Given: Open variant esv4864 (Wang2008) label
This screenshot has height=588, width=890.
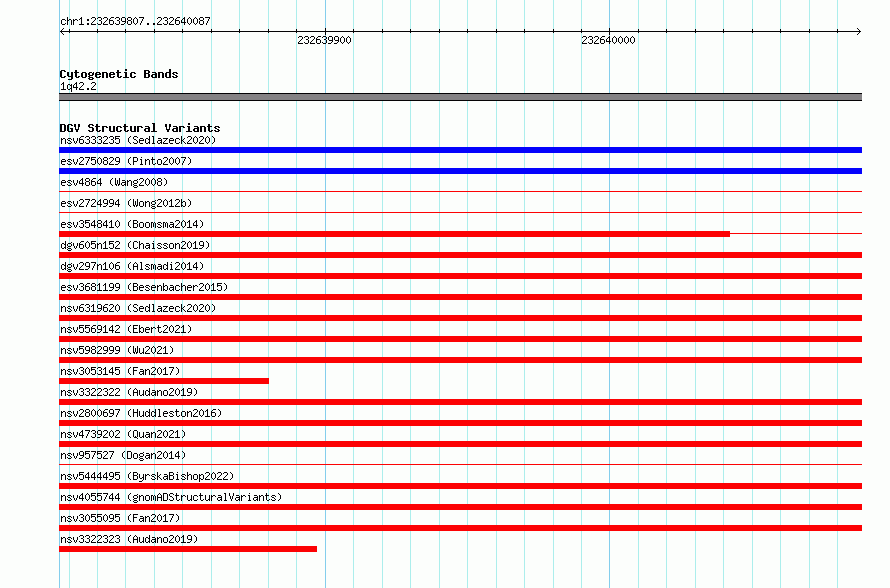Looking at the screenshot, I should click(114, 182).
